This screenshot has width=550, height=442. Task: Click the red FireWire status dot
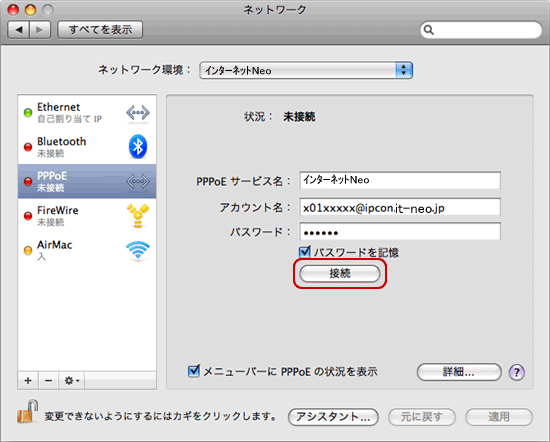click(x=28, y=216)
